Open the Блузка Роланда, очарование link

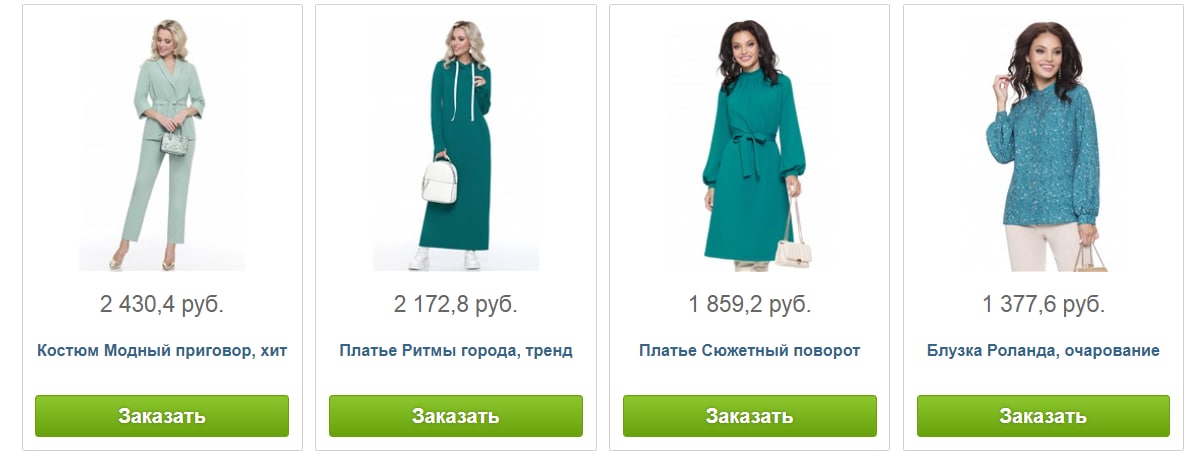(1044, 351)
